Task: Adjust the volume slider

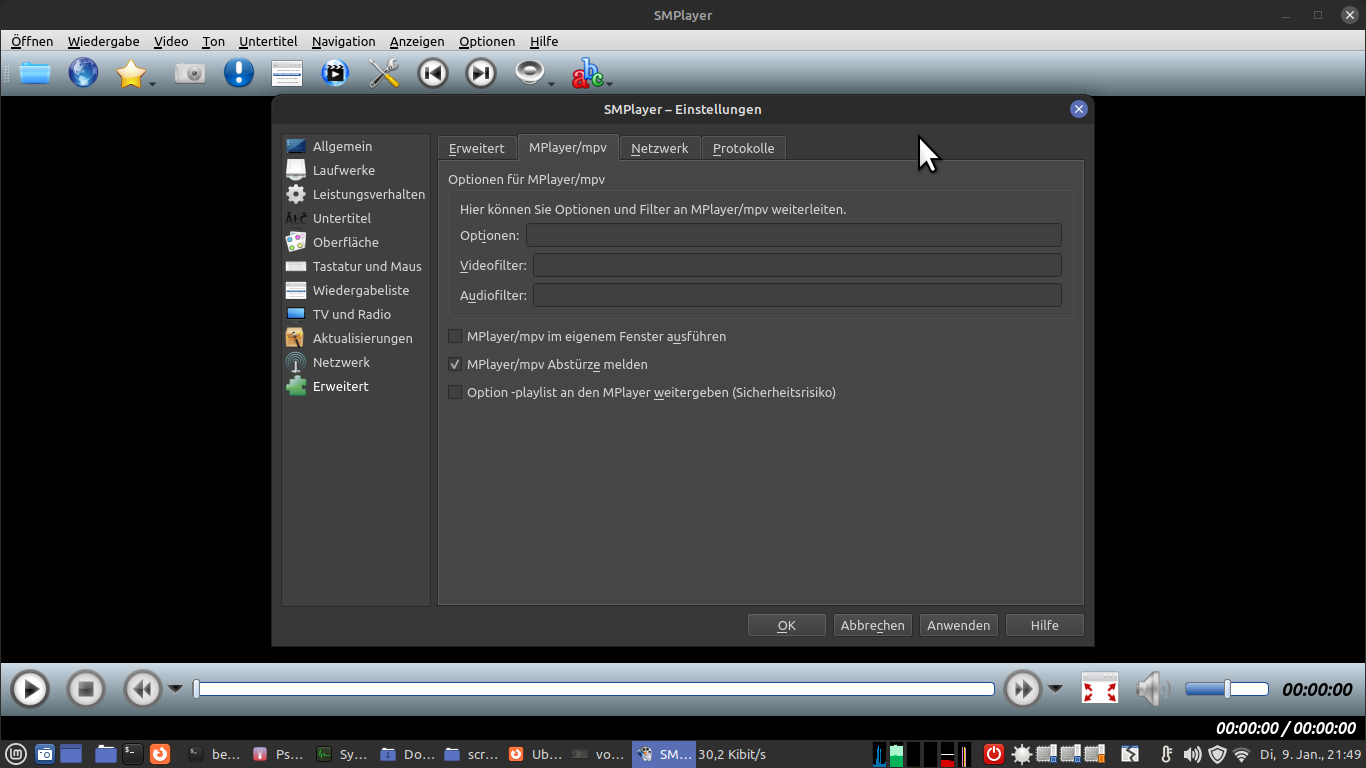Action: tap(1226, 689)
